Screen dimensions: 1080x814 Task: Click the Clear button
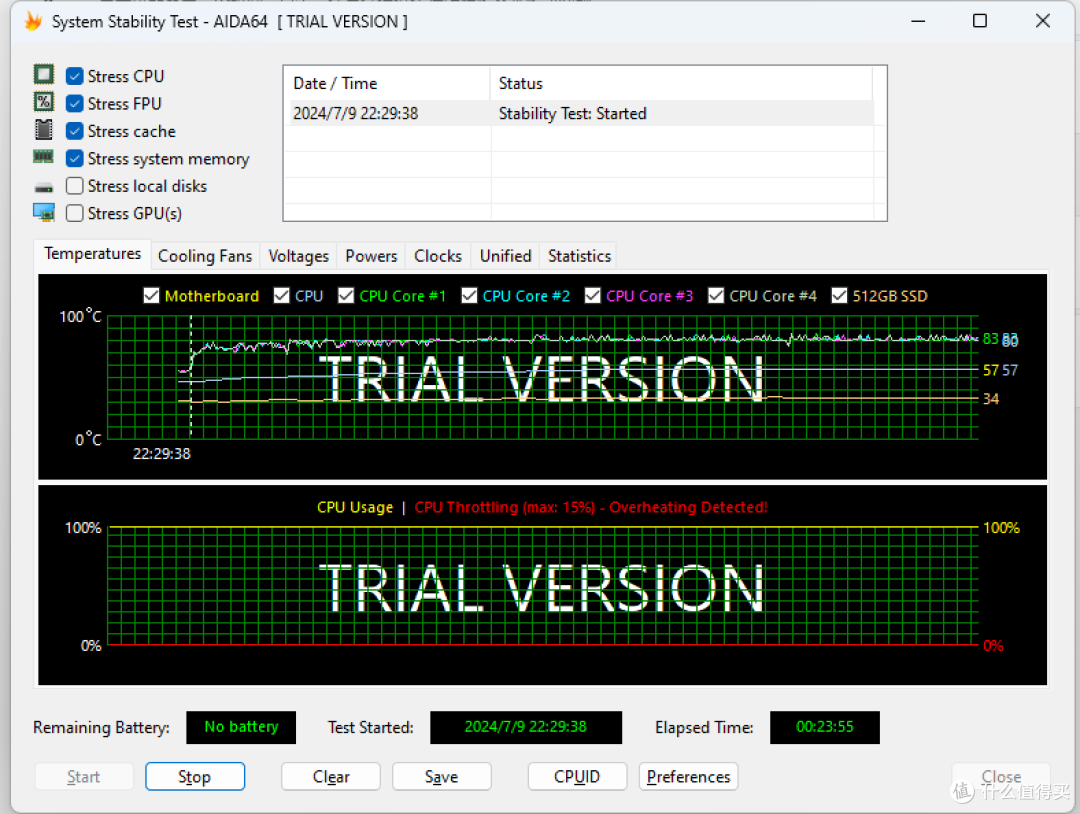331,777
